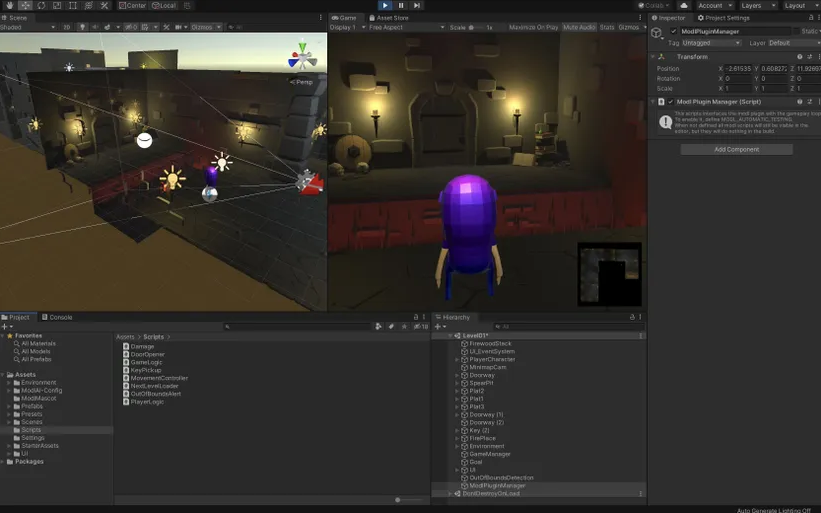The height and width of the screenshot is (513, 821).
Task: Click the Step frame button
Action: coord(417,5)
